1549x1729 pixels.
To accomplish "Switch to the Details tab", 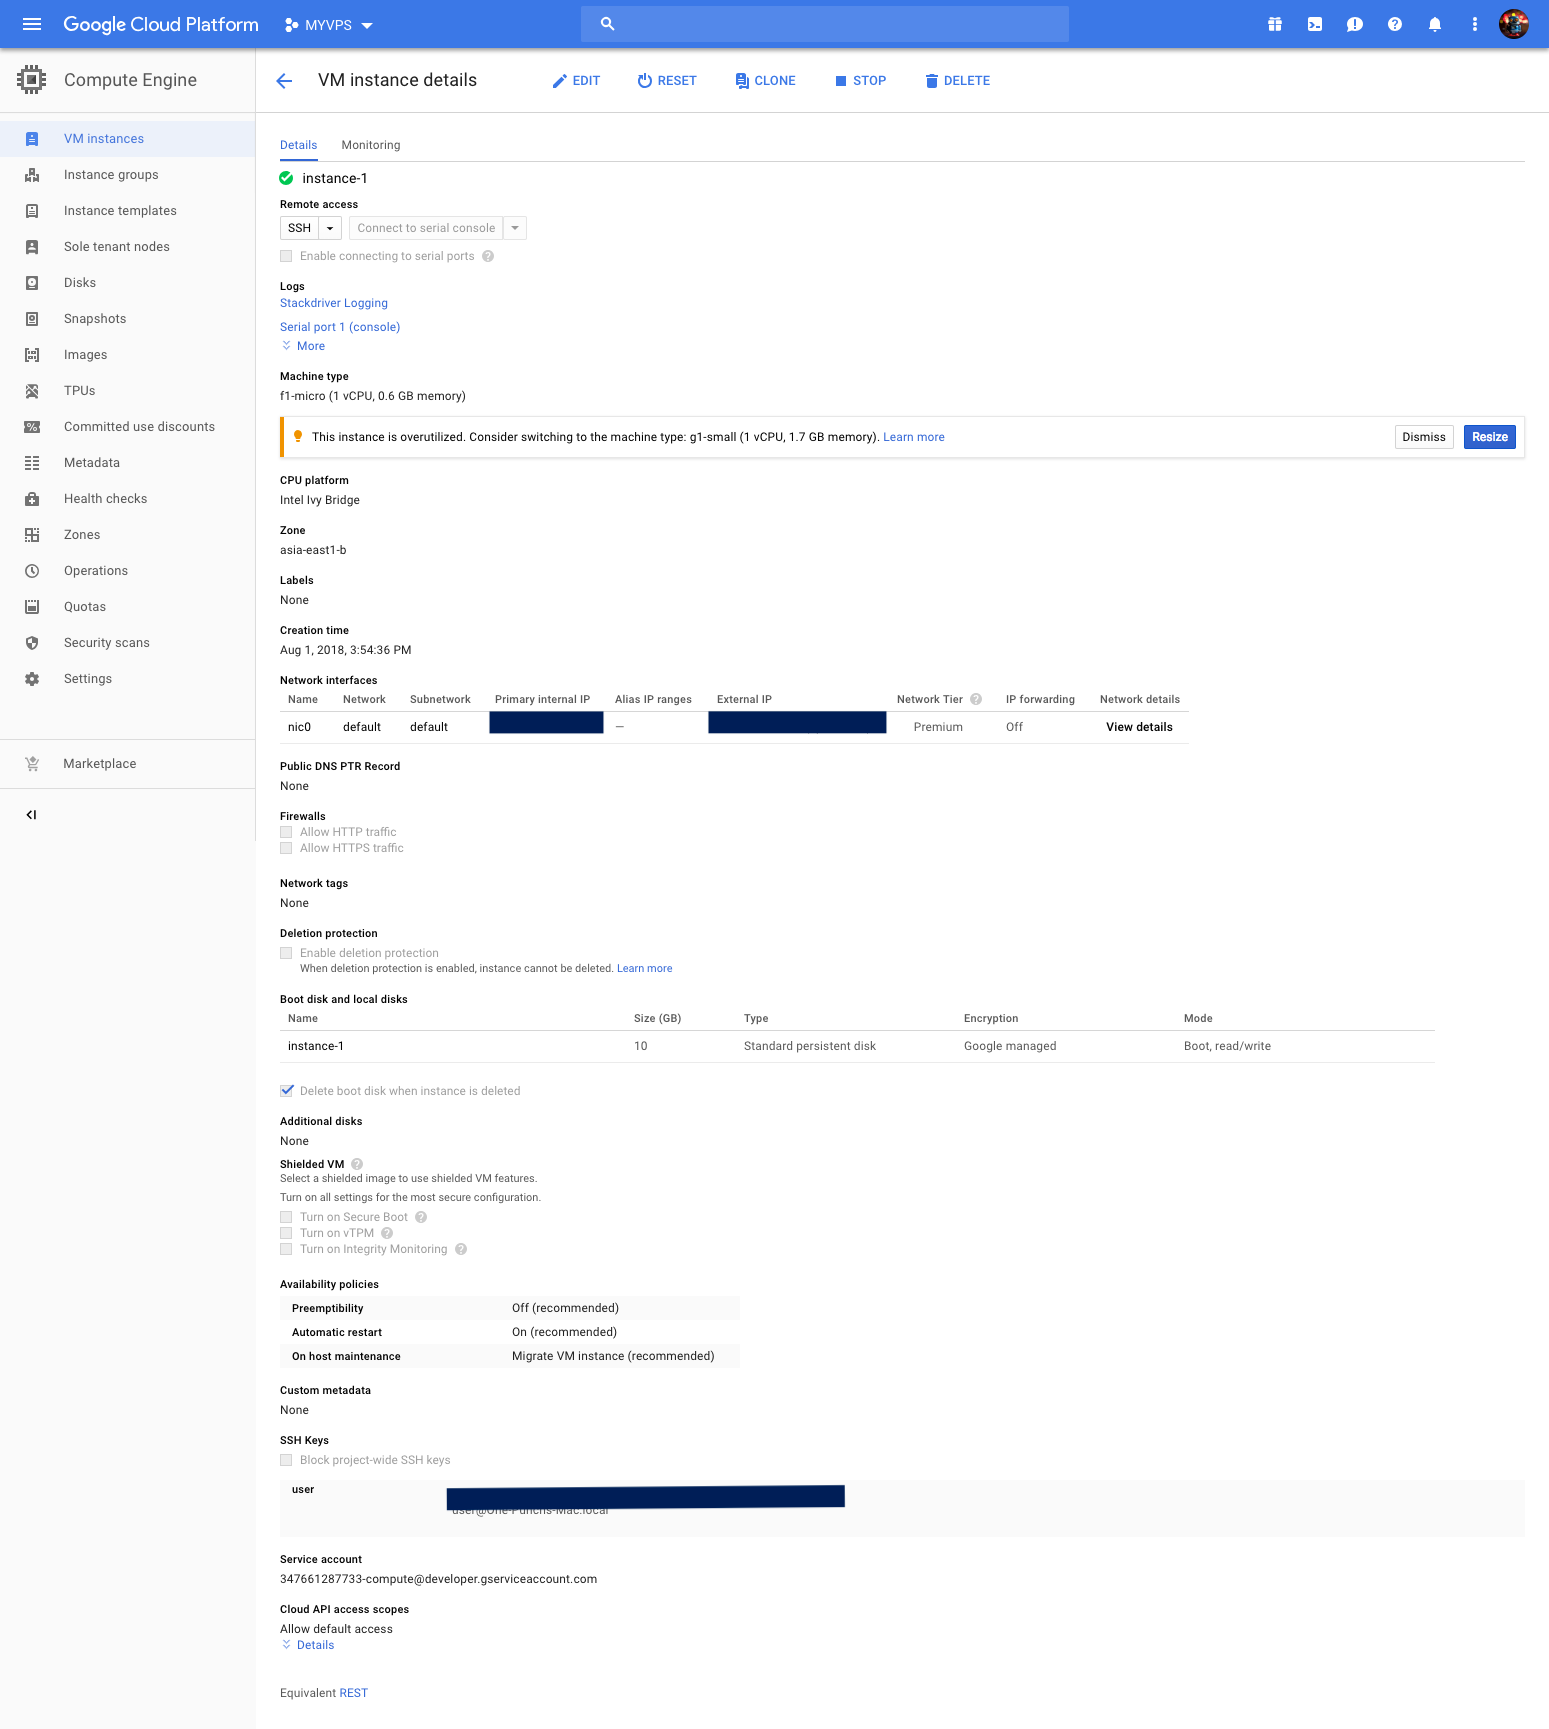I will point(299,145).
